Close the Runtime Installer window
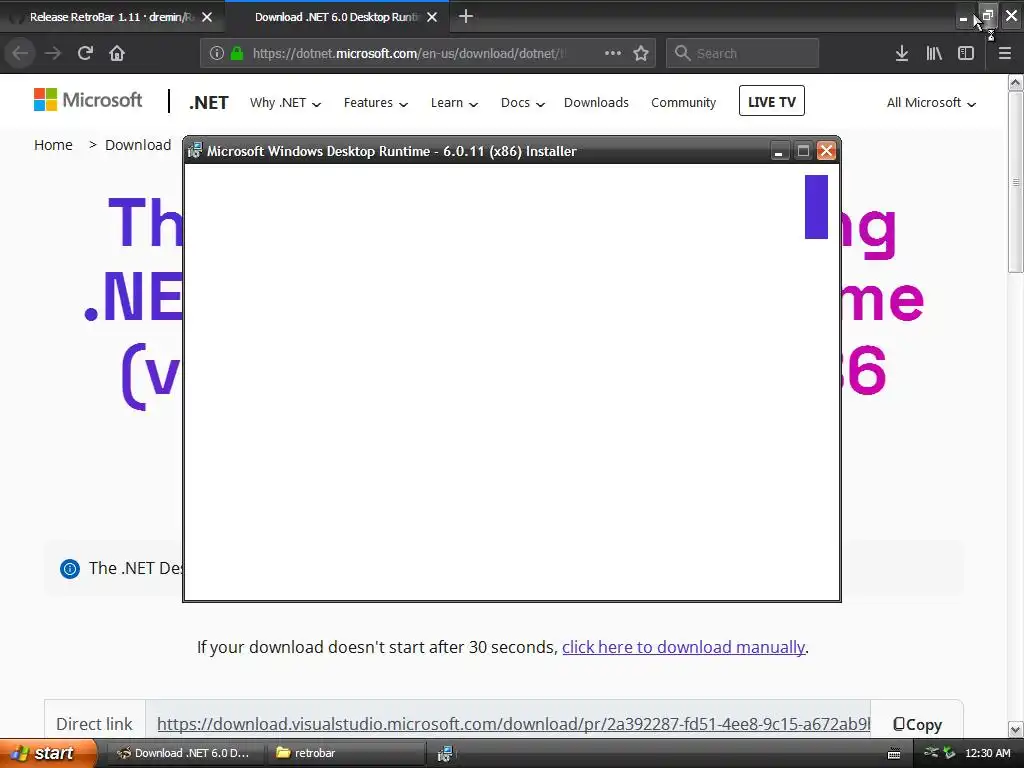Screen dimensions: 1024x768 pos(826,152)
